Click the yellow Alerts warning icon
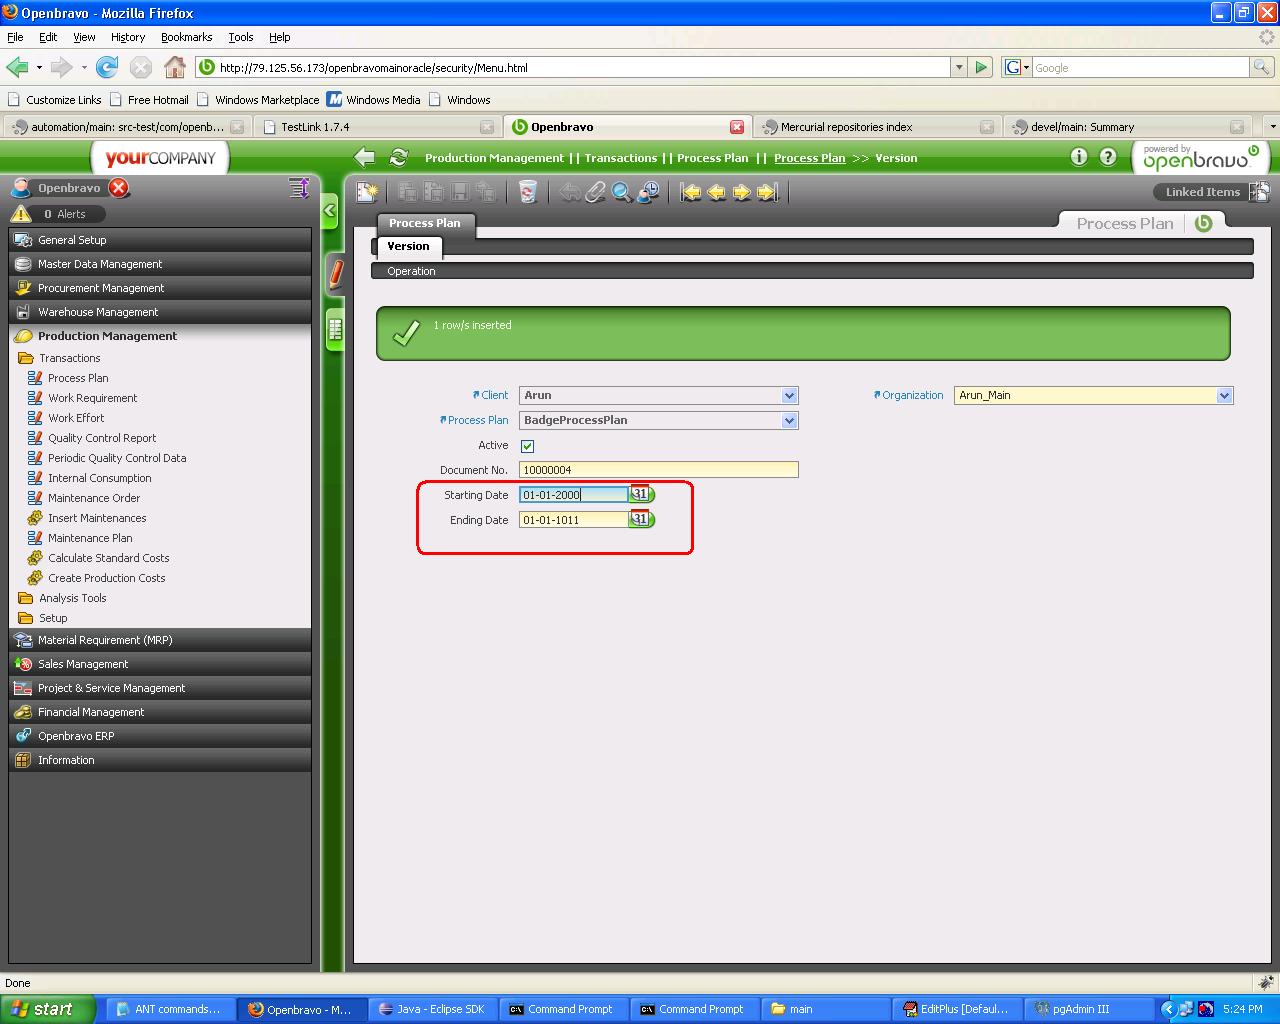The height and width of the screenshot is (1024, 1280). pyautogui.click(x=21, y=213)
